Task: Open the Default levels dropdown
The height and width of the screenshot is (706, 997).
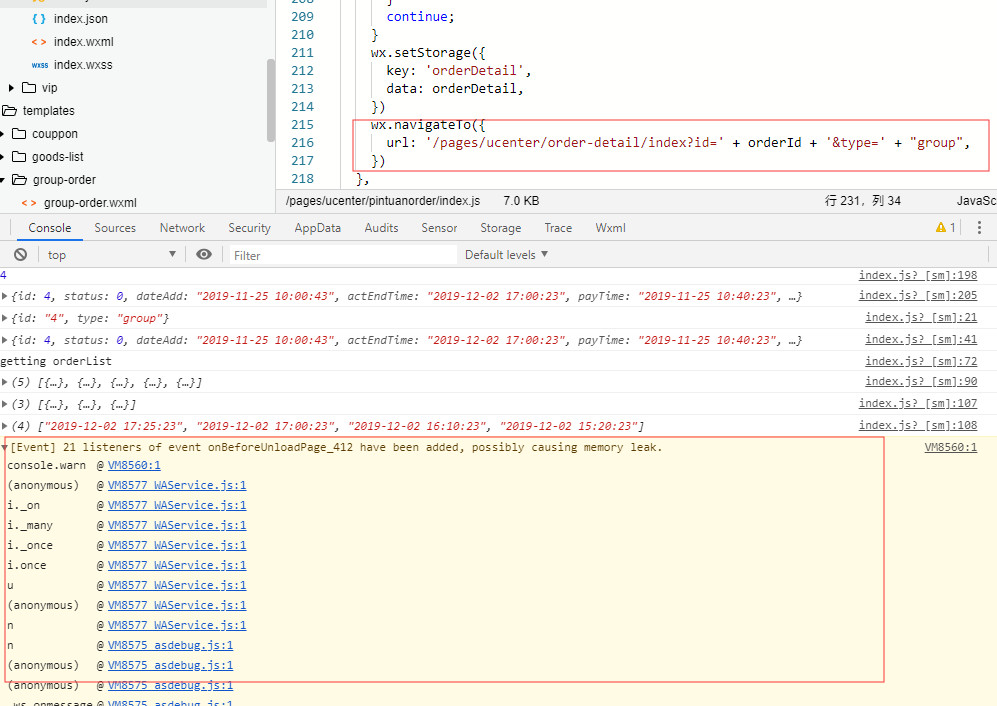Action: pos(506,255)
